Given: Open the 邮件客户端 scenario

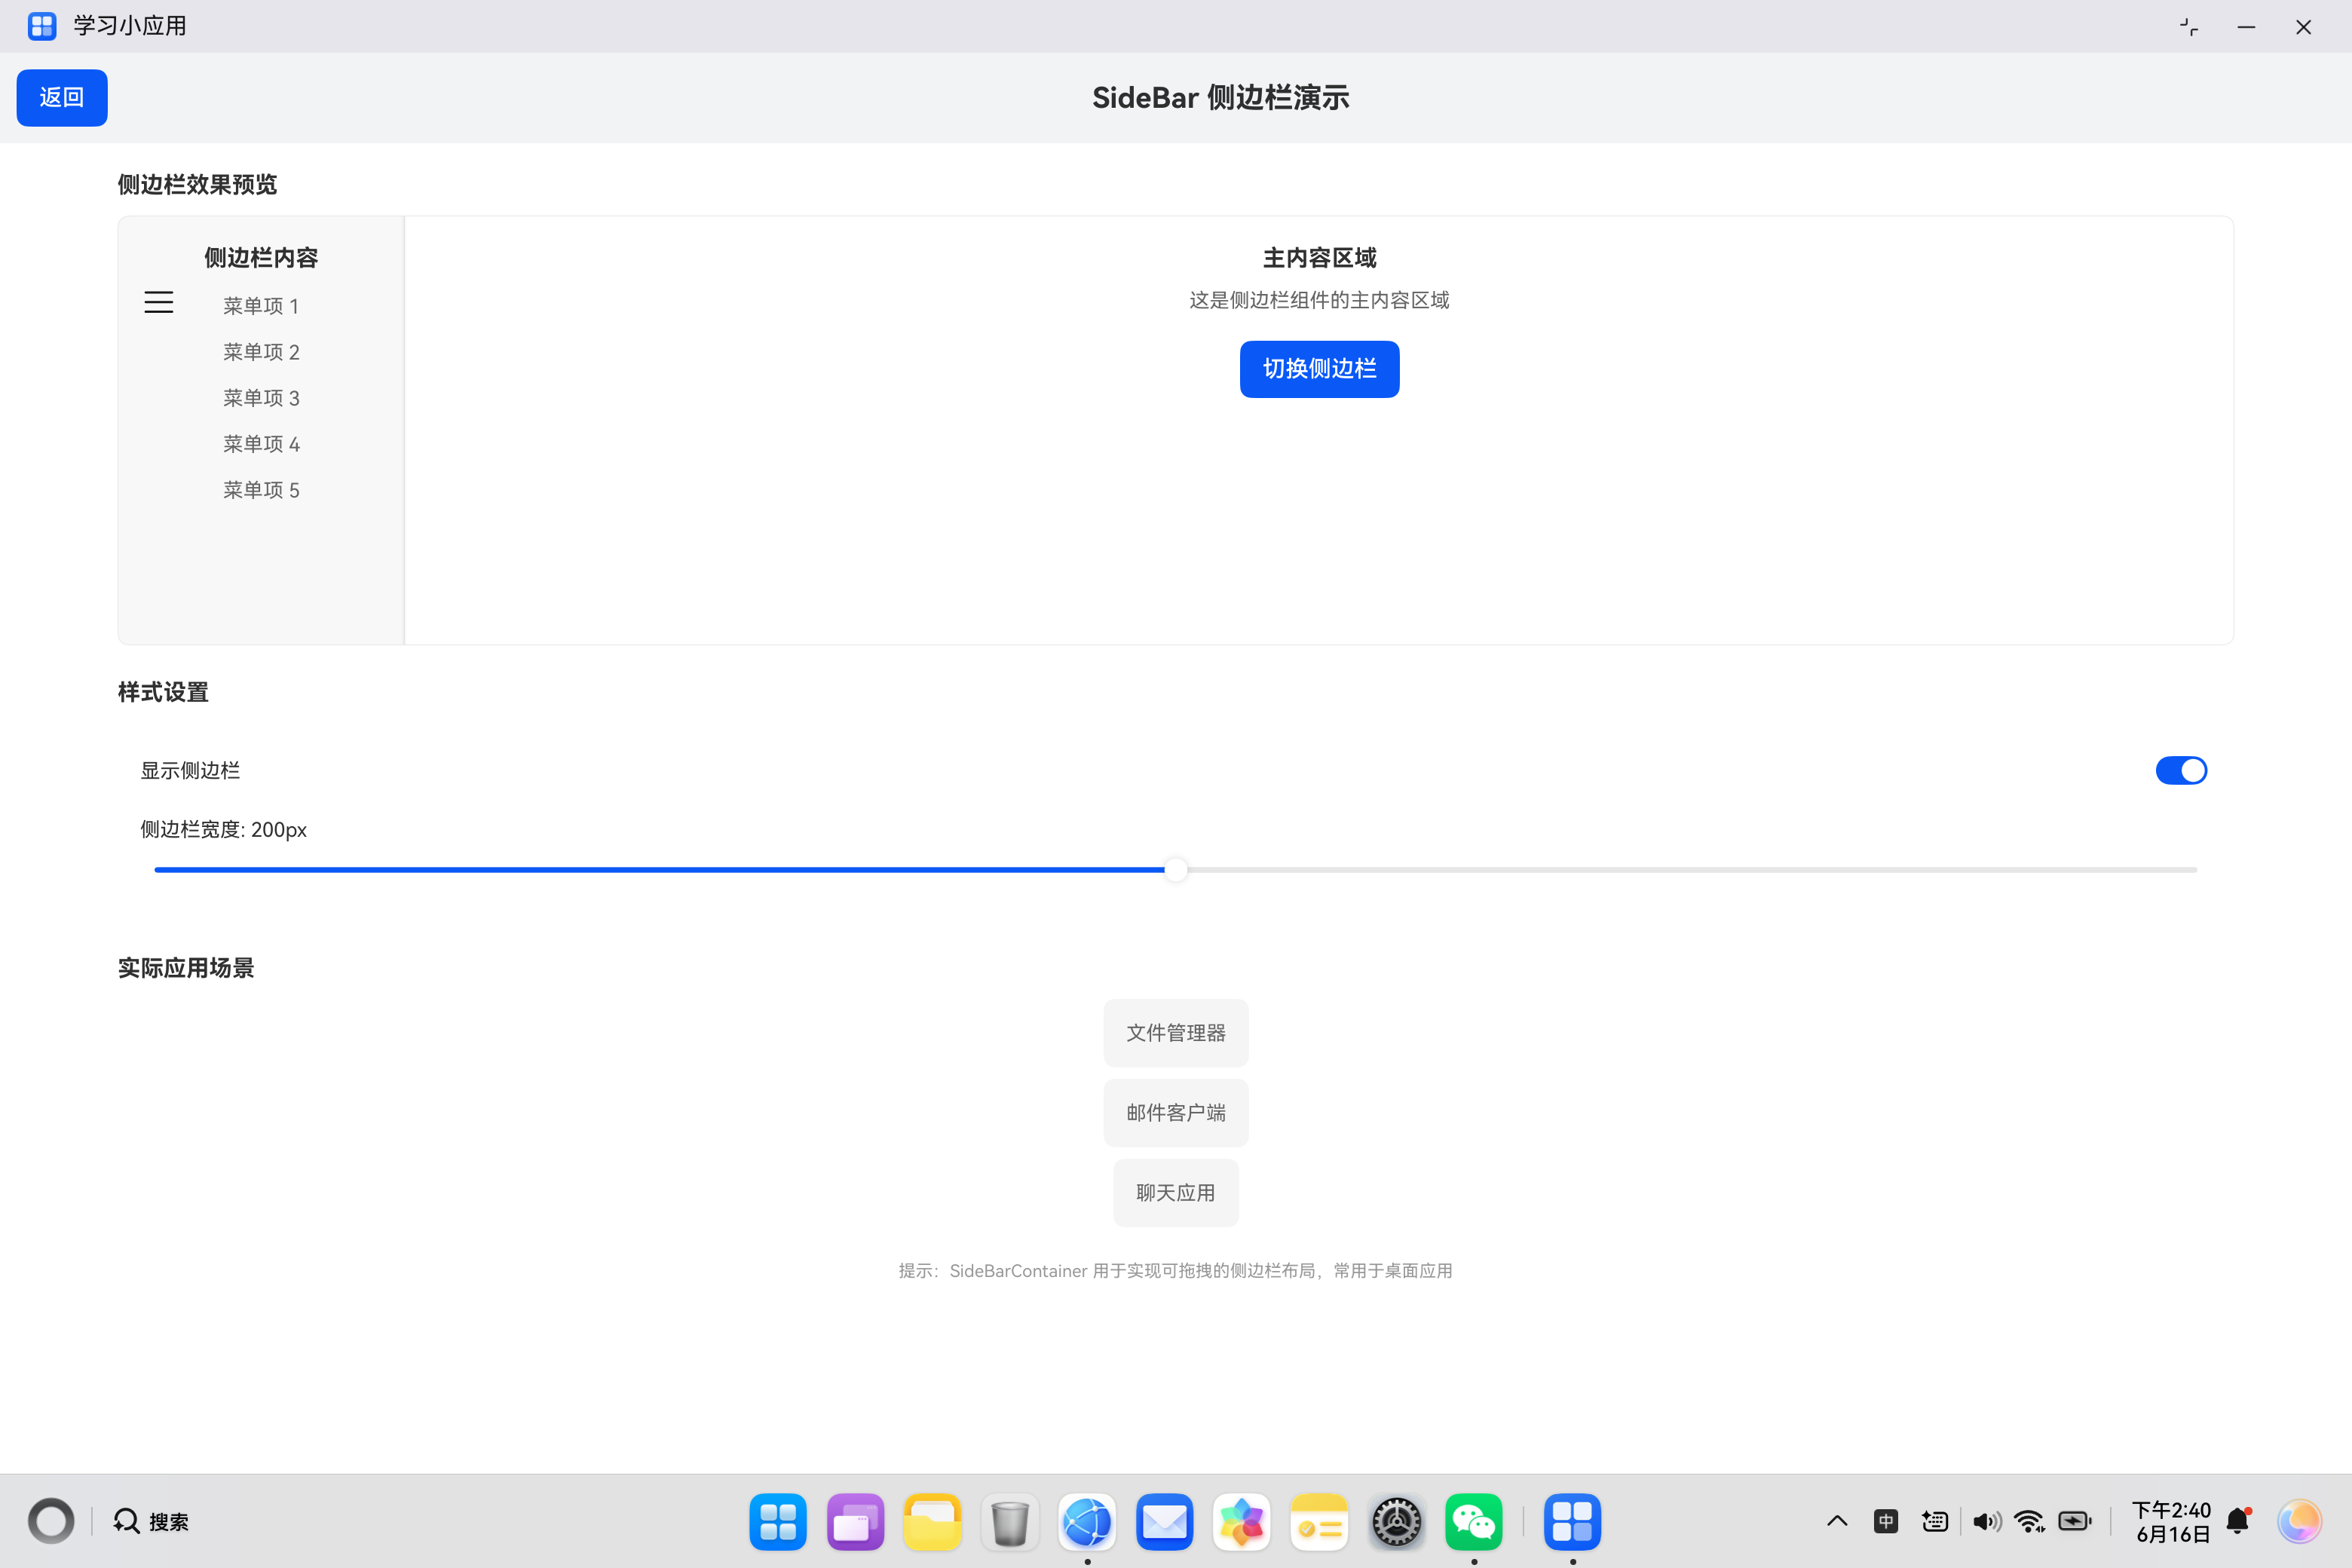Looking at the screenshot, I should coord(1176,1113).
